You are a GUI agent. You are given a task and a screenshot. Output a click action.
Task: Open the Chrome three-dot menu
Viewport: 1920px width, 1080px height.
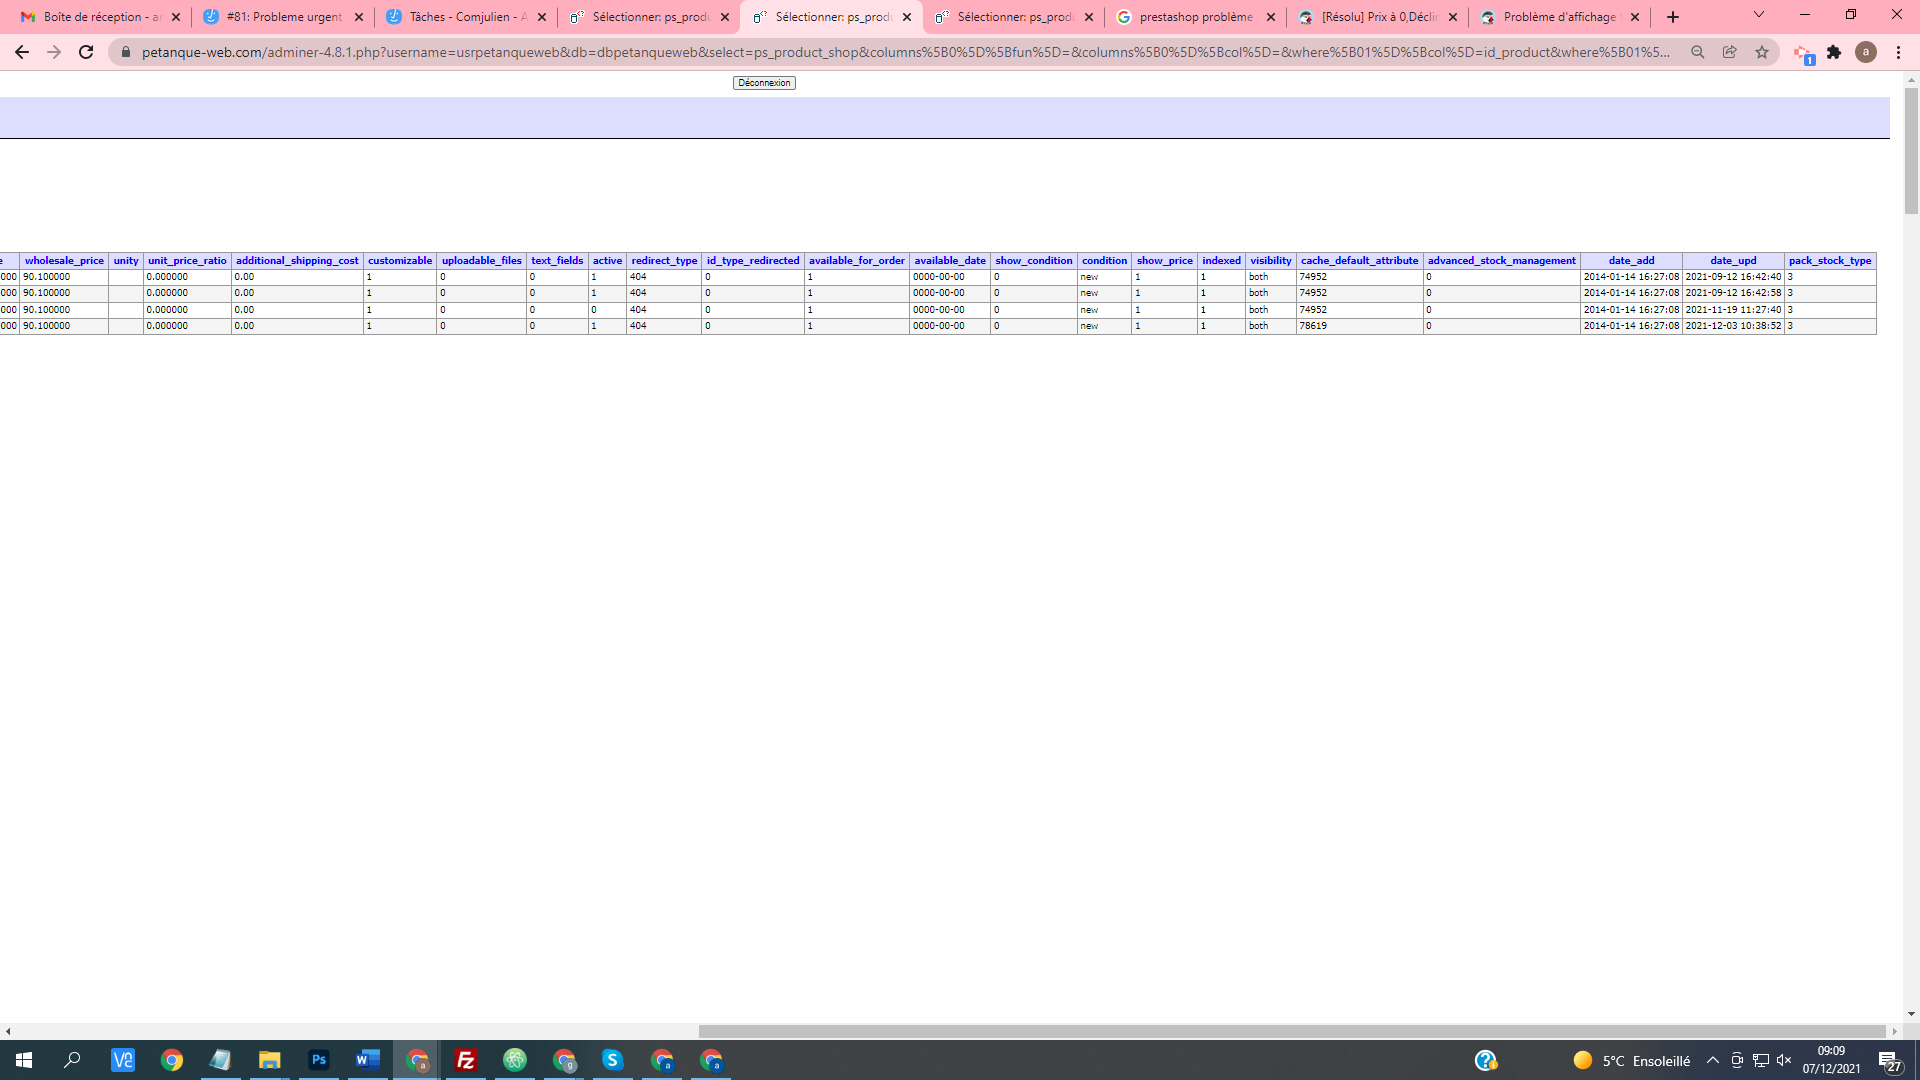click(1899, 52)
